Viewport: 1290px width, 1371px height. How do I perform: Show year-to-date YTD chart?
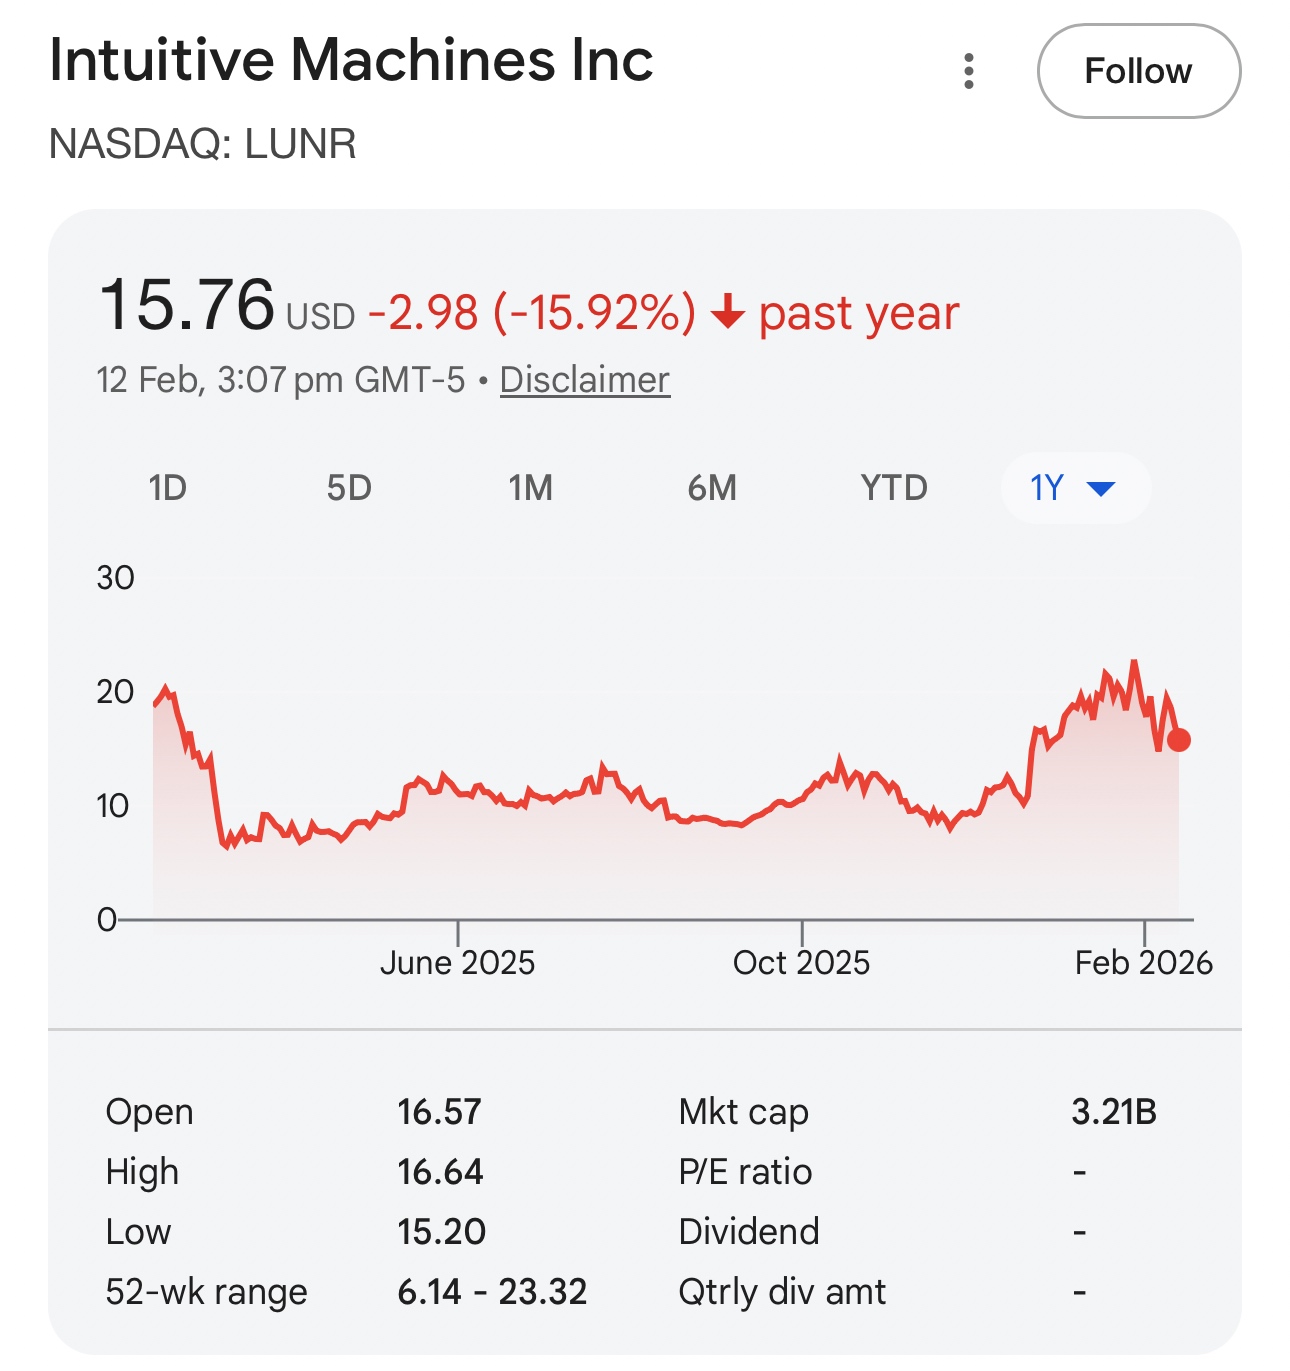point(894,488)
